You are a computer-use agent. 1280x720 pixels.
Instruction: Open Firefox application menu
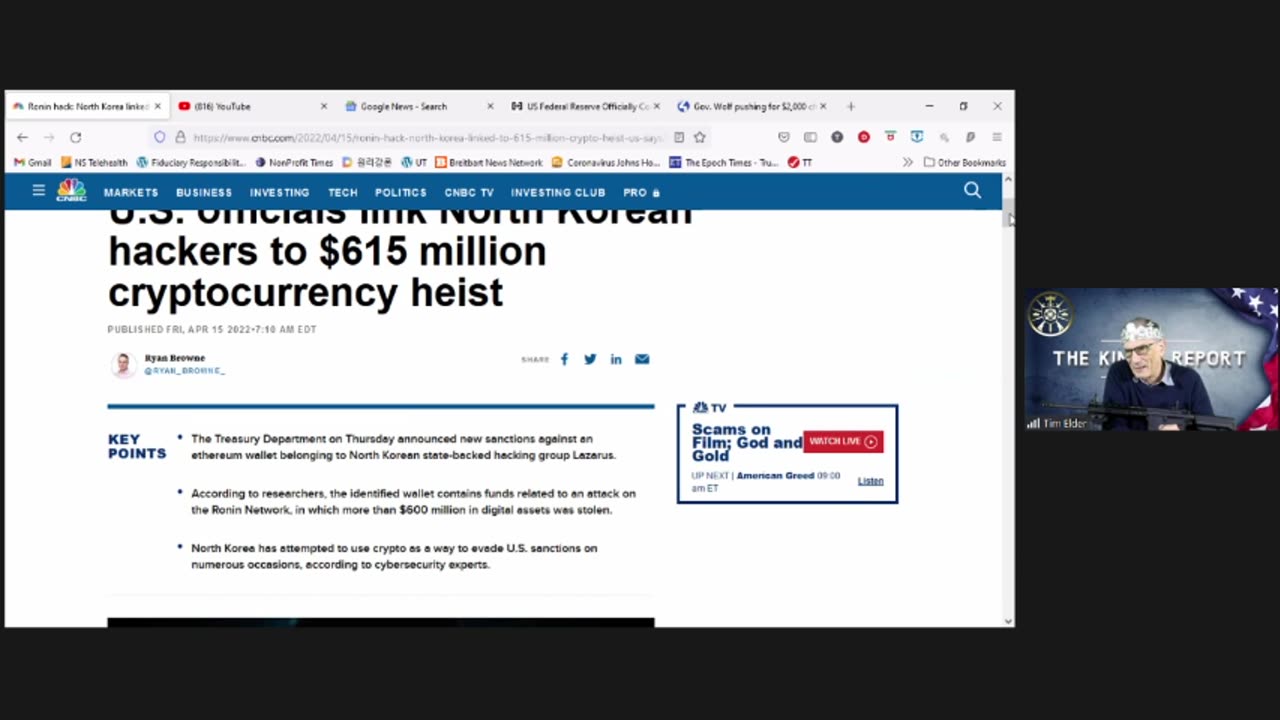pos(997,137)
